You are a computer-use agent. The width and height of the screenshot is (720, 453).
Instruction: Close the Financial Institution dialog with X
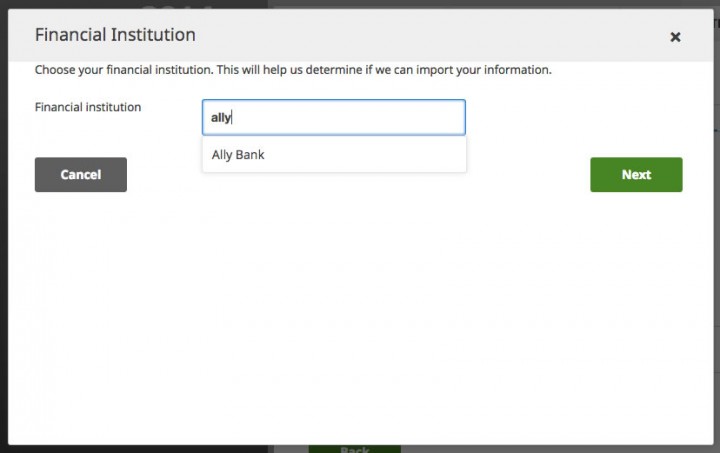point(675,37)
